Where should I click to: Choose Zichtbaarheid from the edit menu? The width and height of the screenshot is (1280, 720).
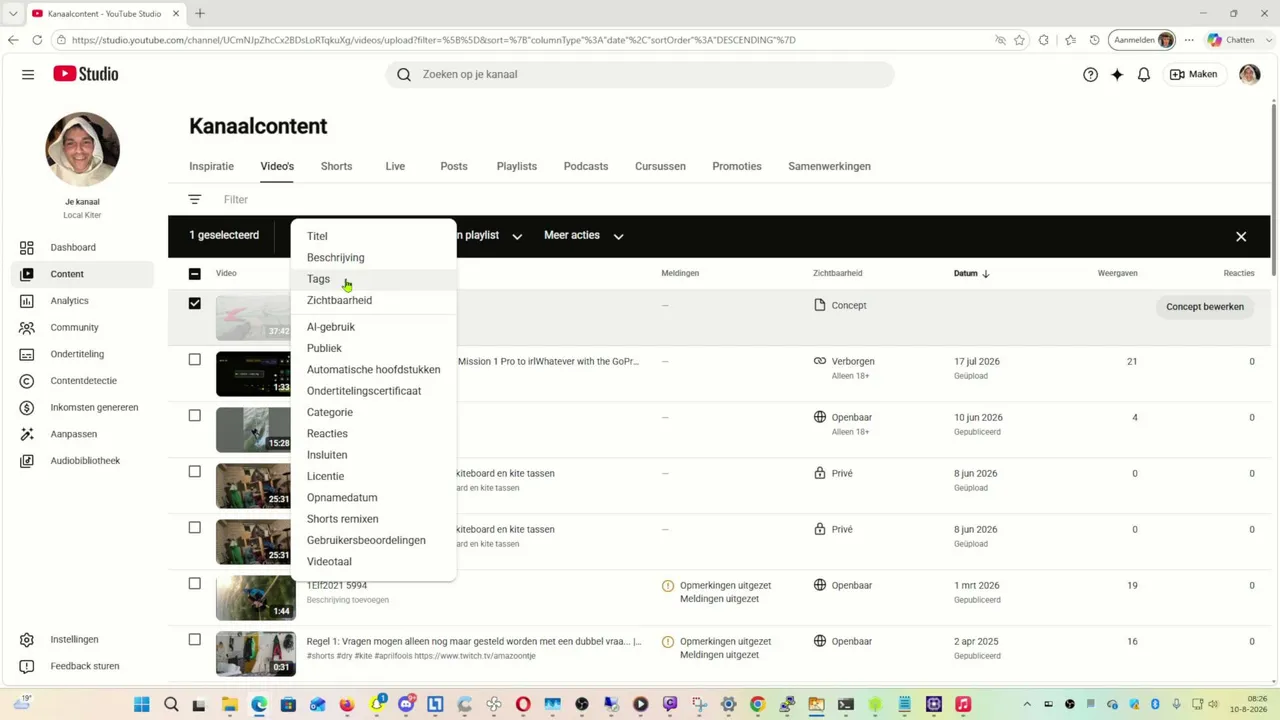tap(373, 300)
